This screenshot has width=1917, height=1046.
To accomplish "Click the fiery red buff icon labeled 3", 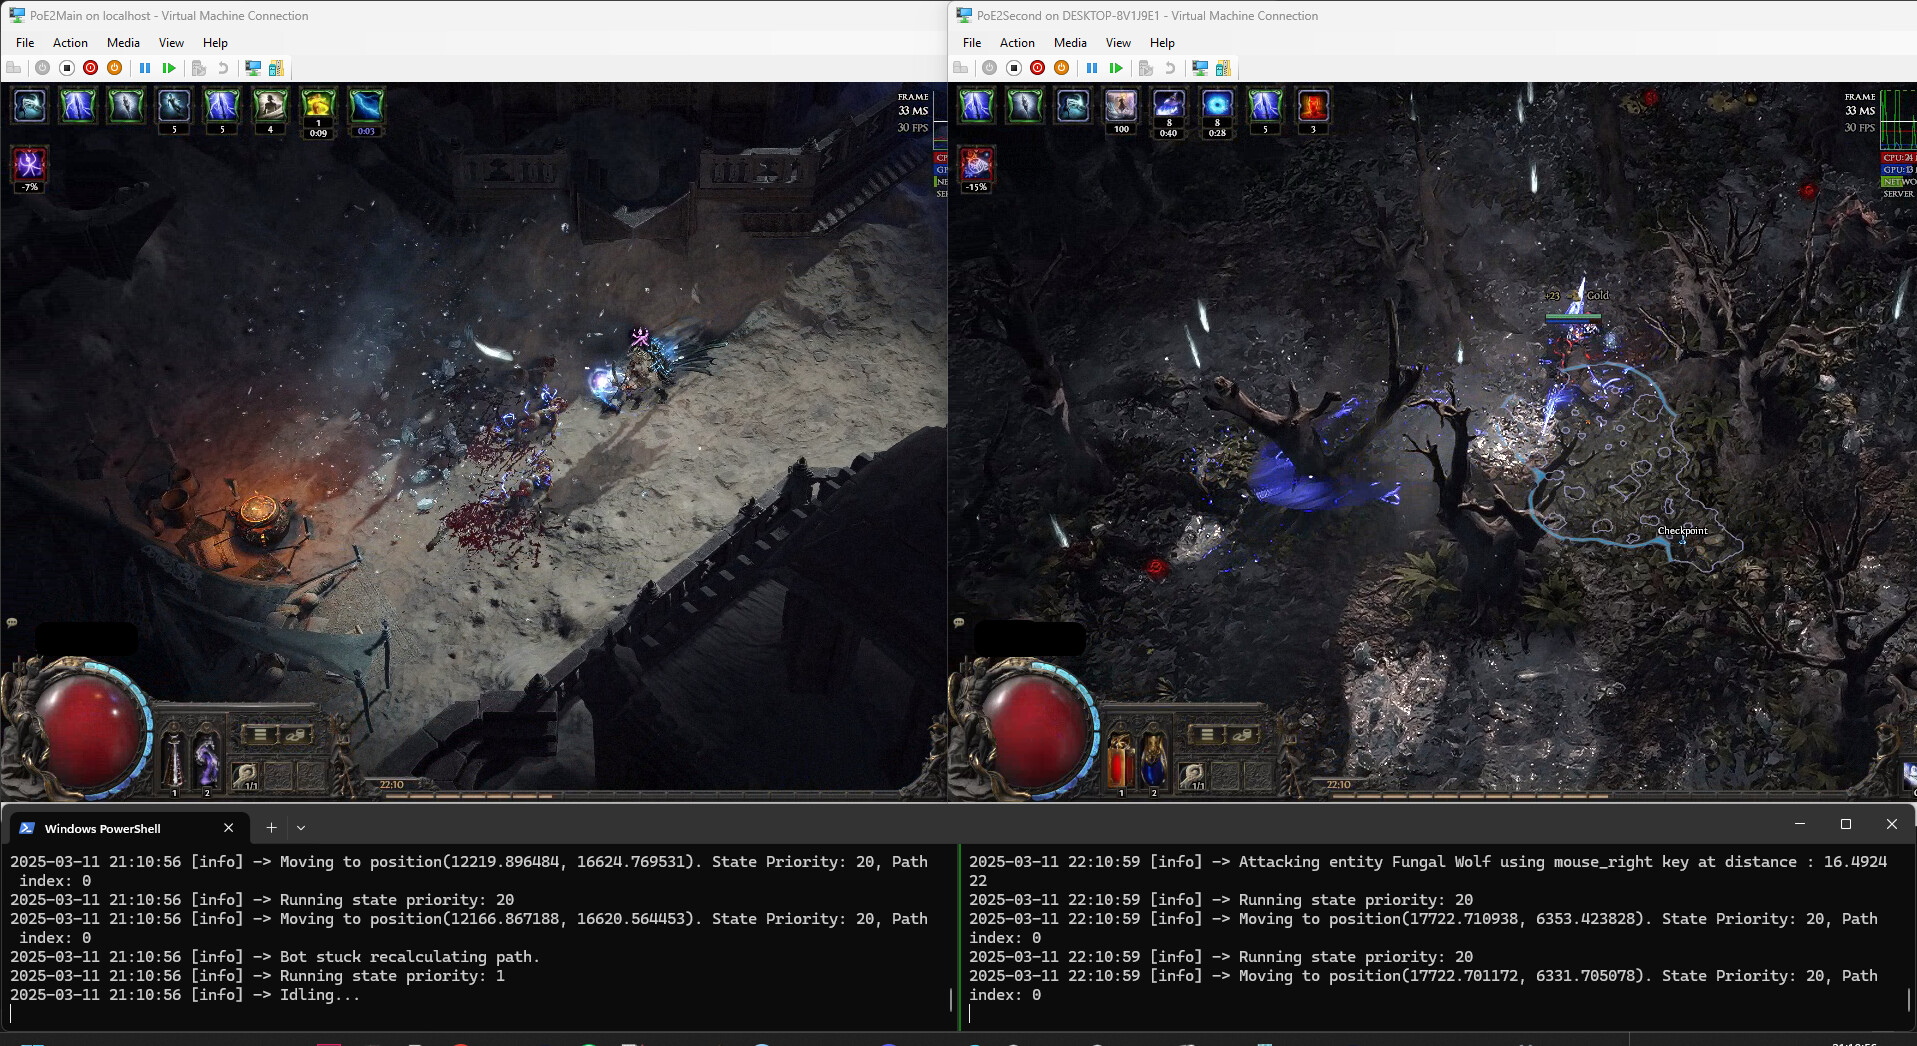I will click(1313, 106).
